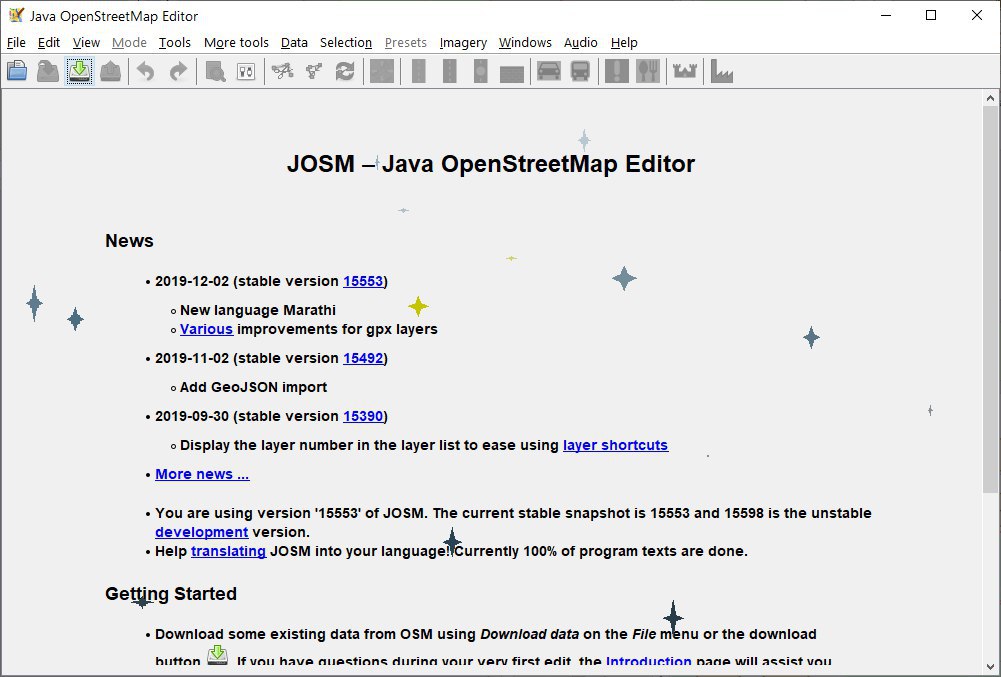Open the Search objects magnifier icon
The image size is (1001, 677).
214,71
